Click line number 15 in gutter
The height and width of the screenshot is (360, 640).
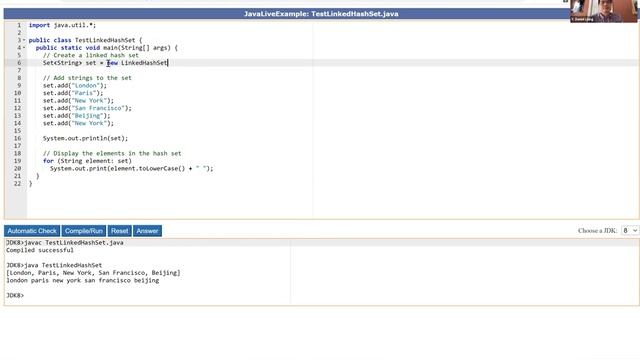pos(17,131)
